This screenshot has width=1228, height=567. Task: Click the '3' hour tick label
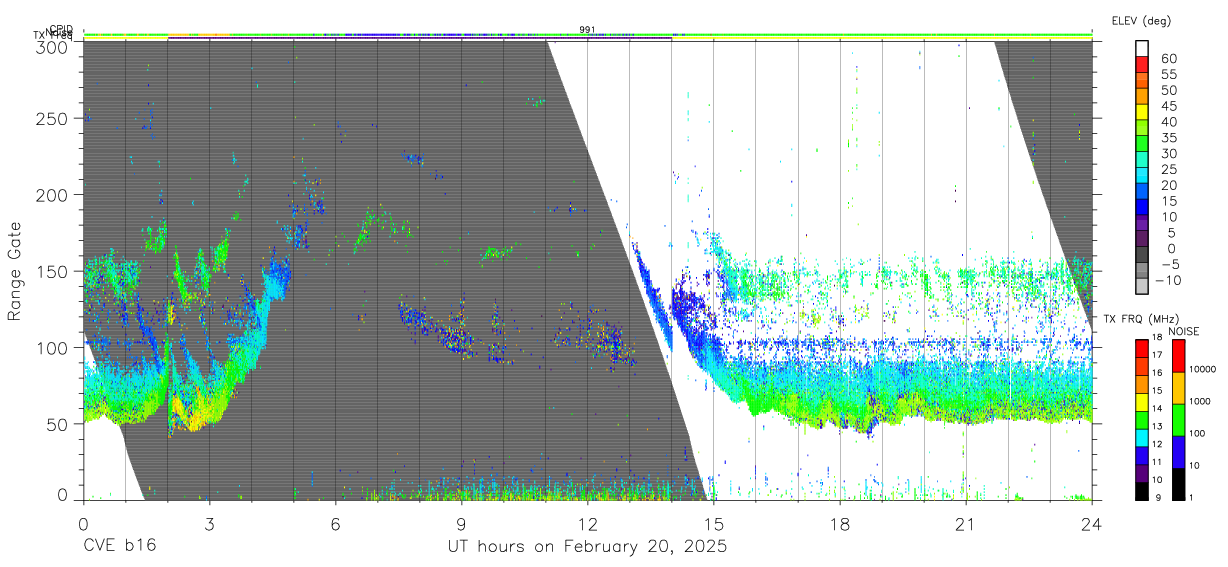tap(209, 523)
